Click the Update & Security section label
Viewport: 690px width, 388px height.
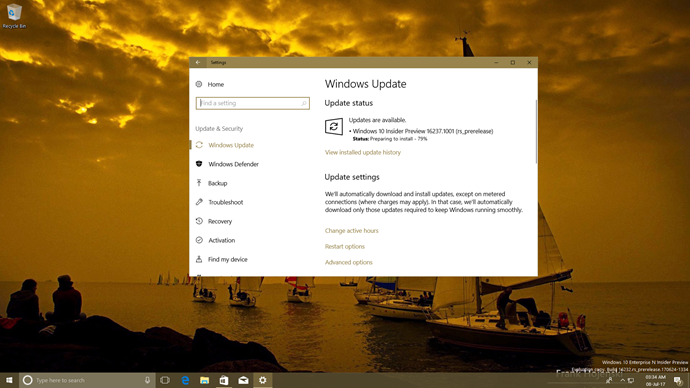click(219, 128)
